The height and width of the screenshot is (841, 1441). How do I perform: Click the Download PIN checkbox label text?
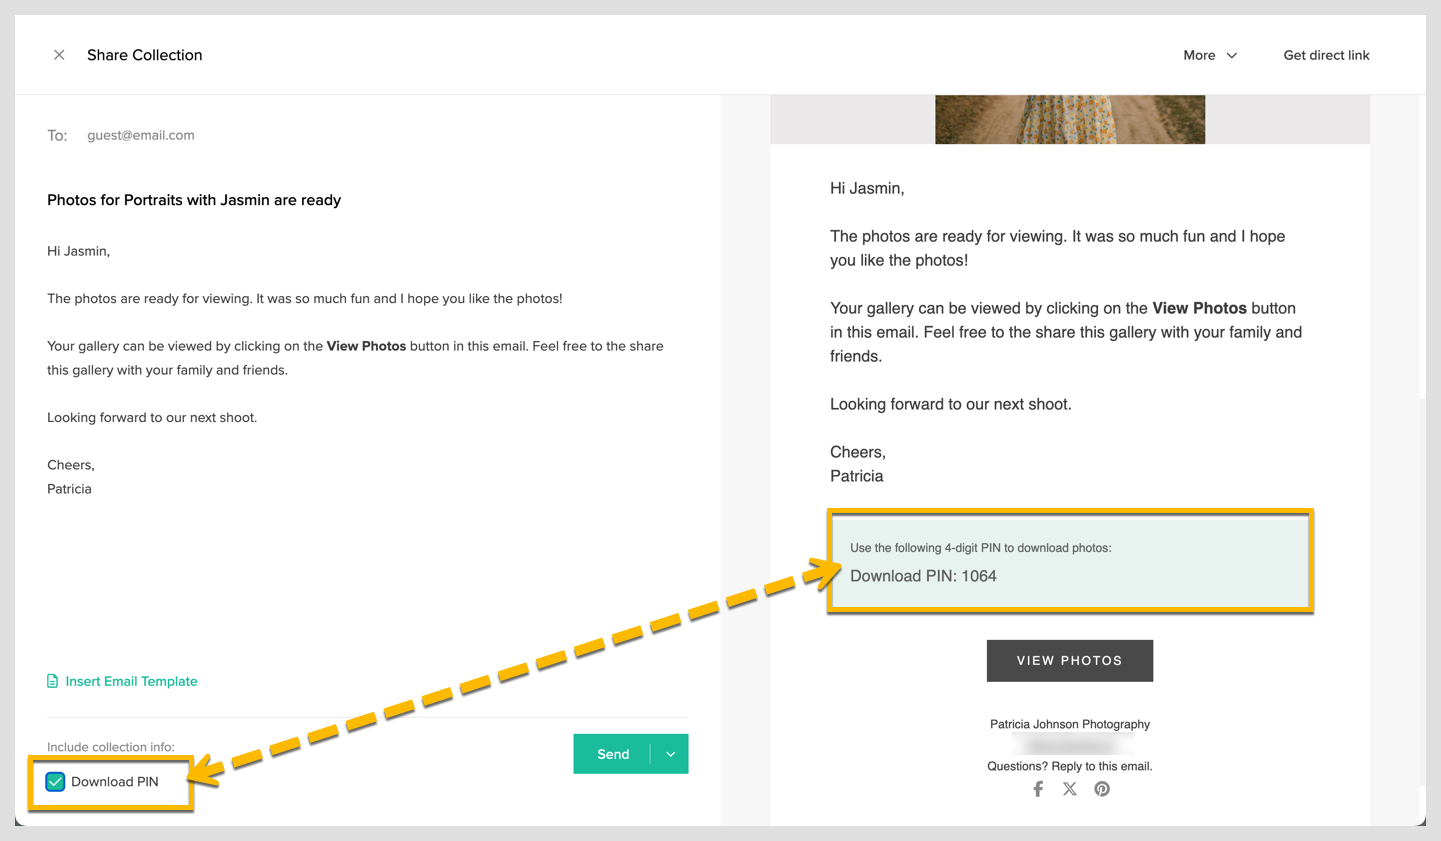click(x=115, y=782)
